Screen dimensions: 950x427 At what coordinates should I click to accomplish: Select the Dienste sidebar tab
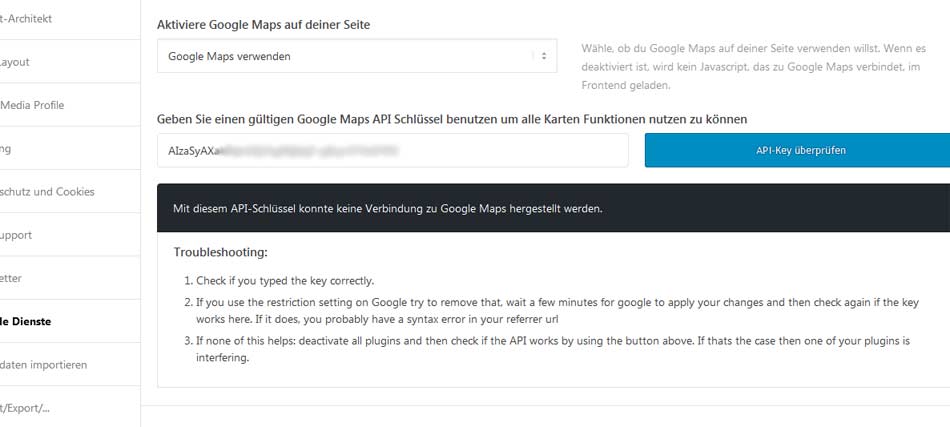click(70, 322)
